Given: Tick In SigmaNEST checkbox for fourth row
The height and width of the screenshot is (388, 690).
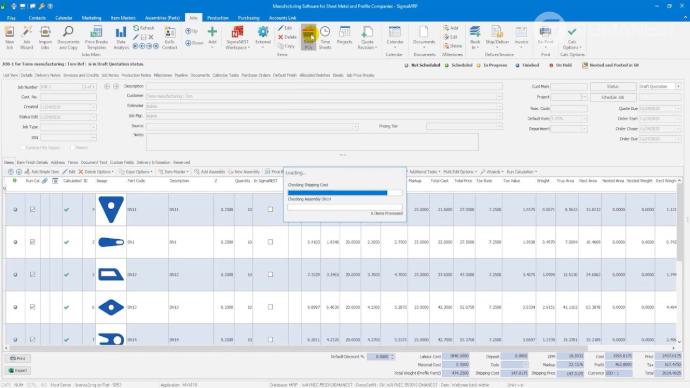Looking at the screenshot, I should click(270, 307).
